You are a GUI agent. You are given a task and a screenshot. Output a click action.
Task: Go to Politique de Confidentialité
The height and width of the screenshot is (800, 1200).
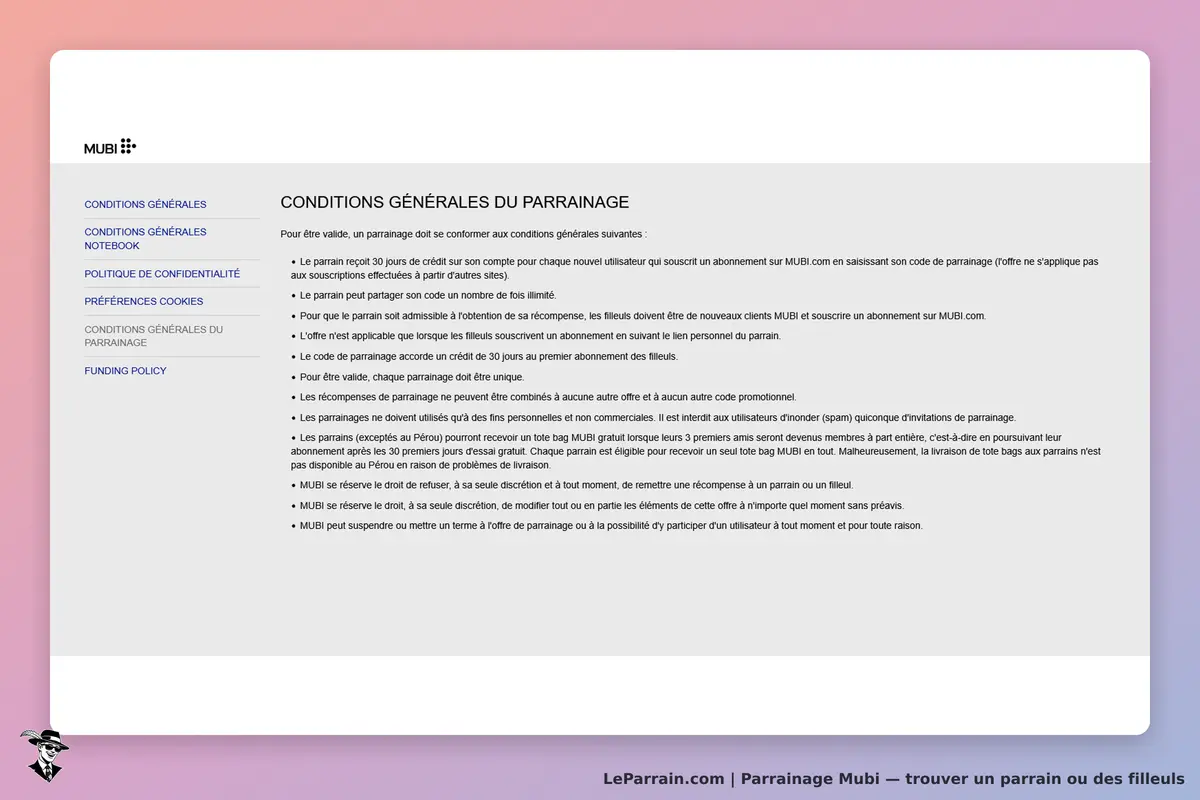pos(162,273)
